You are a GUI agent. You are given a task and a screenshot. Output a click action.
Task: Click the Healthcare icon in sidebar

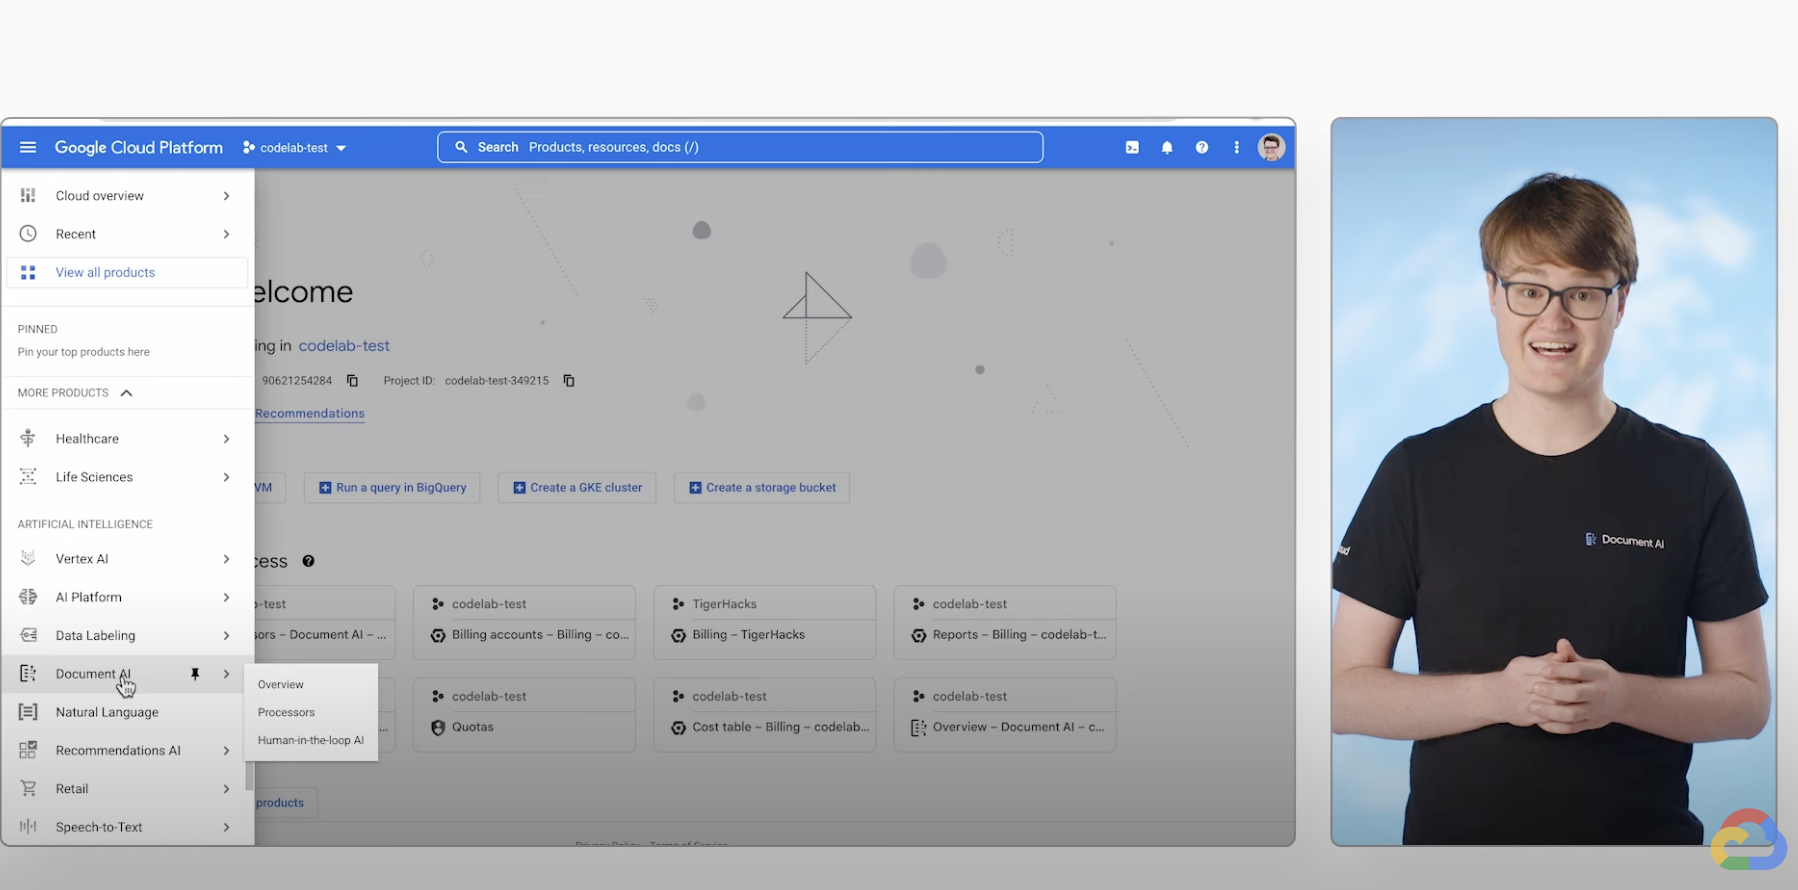pos(28,438)
